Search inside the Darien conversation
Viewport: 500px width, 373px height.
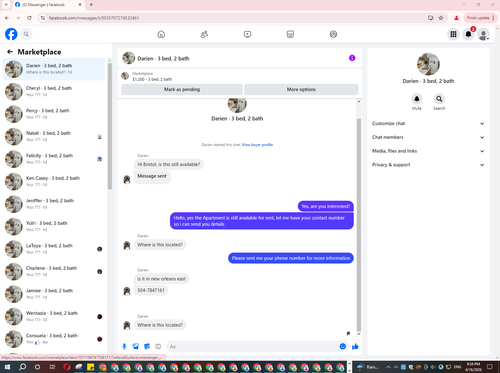pyautogui.click(x=439, y=99)
